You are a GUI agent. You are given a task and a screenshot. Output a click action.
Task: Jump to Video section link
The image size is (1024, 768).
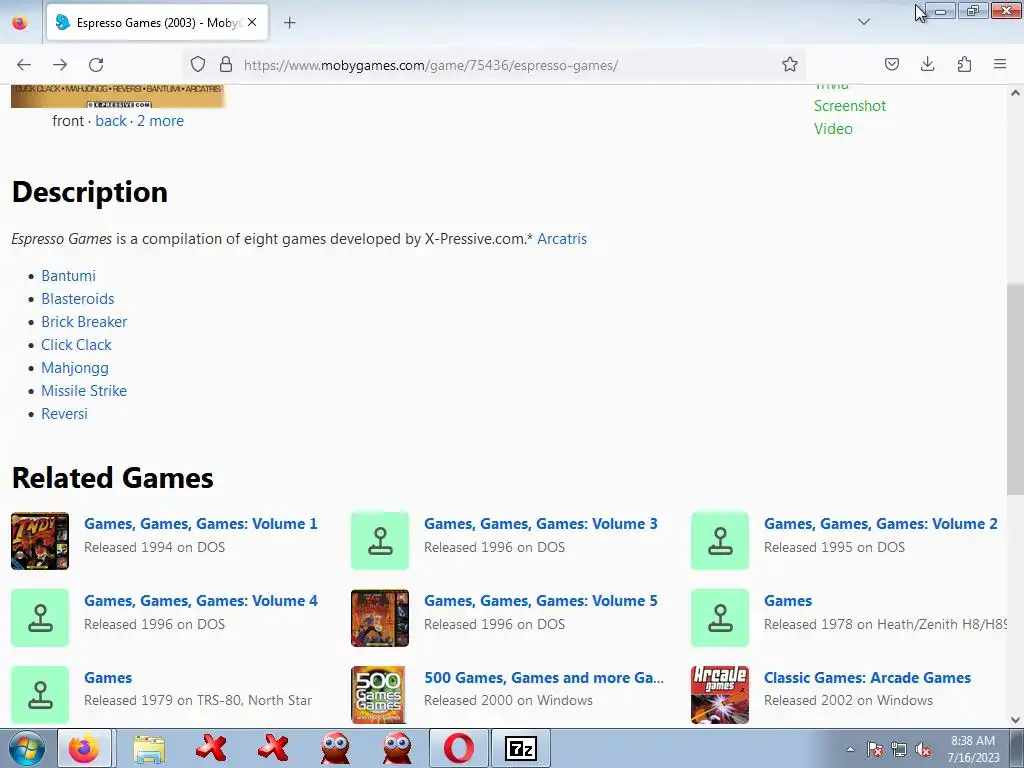[833, 129]
